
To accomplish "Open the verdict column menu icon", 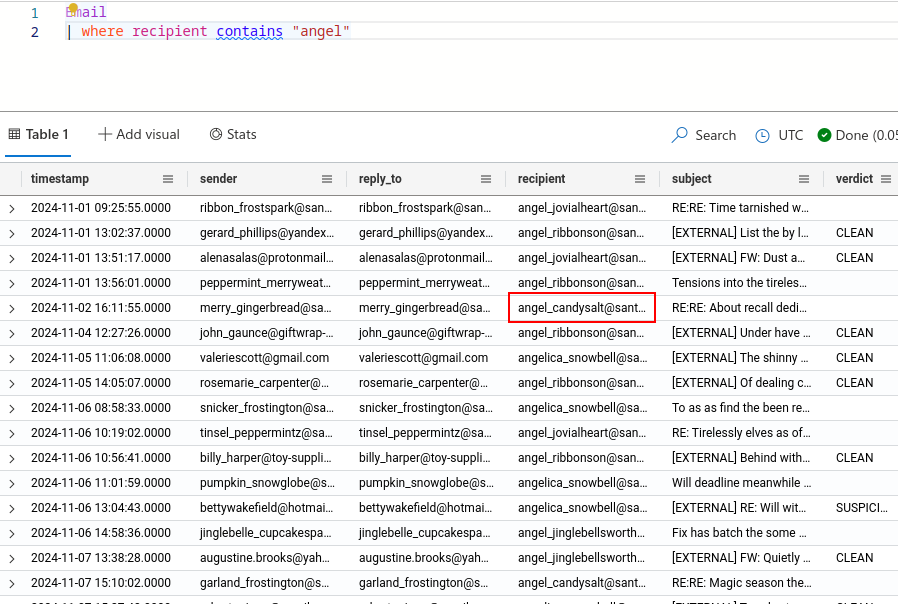I will [x=885, y=179].
